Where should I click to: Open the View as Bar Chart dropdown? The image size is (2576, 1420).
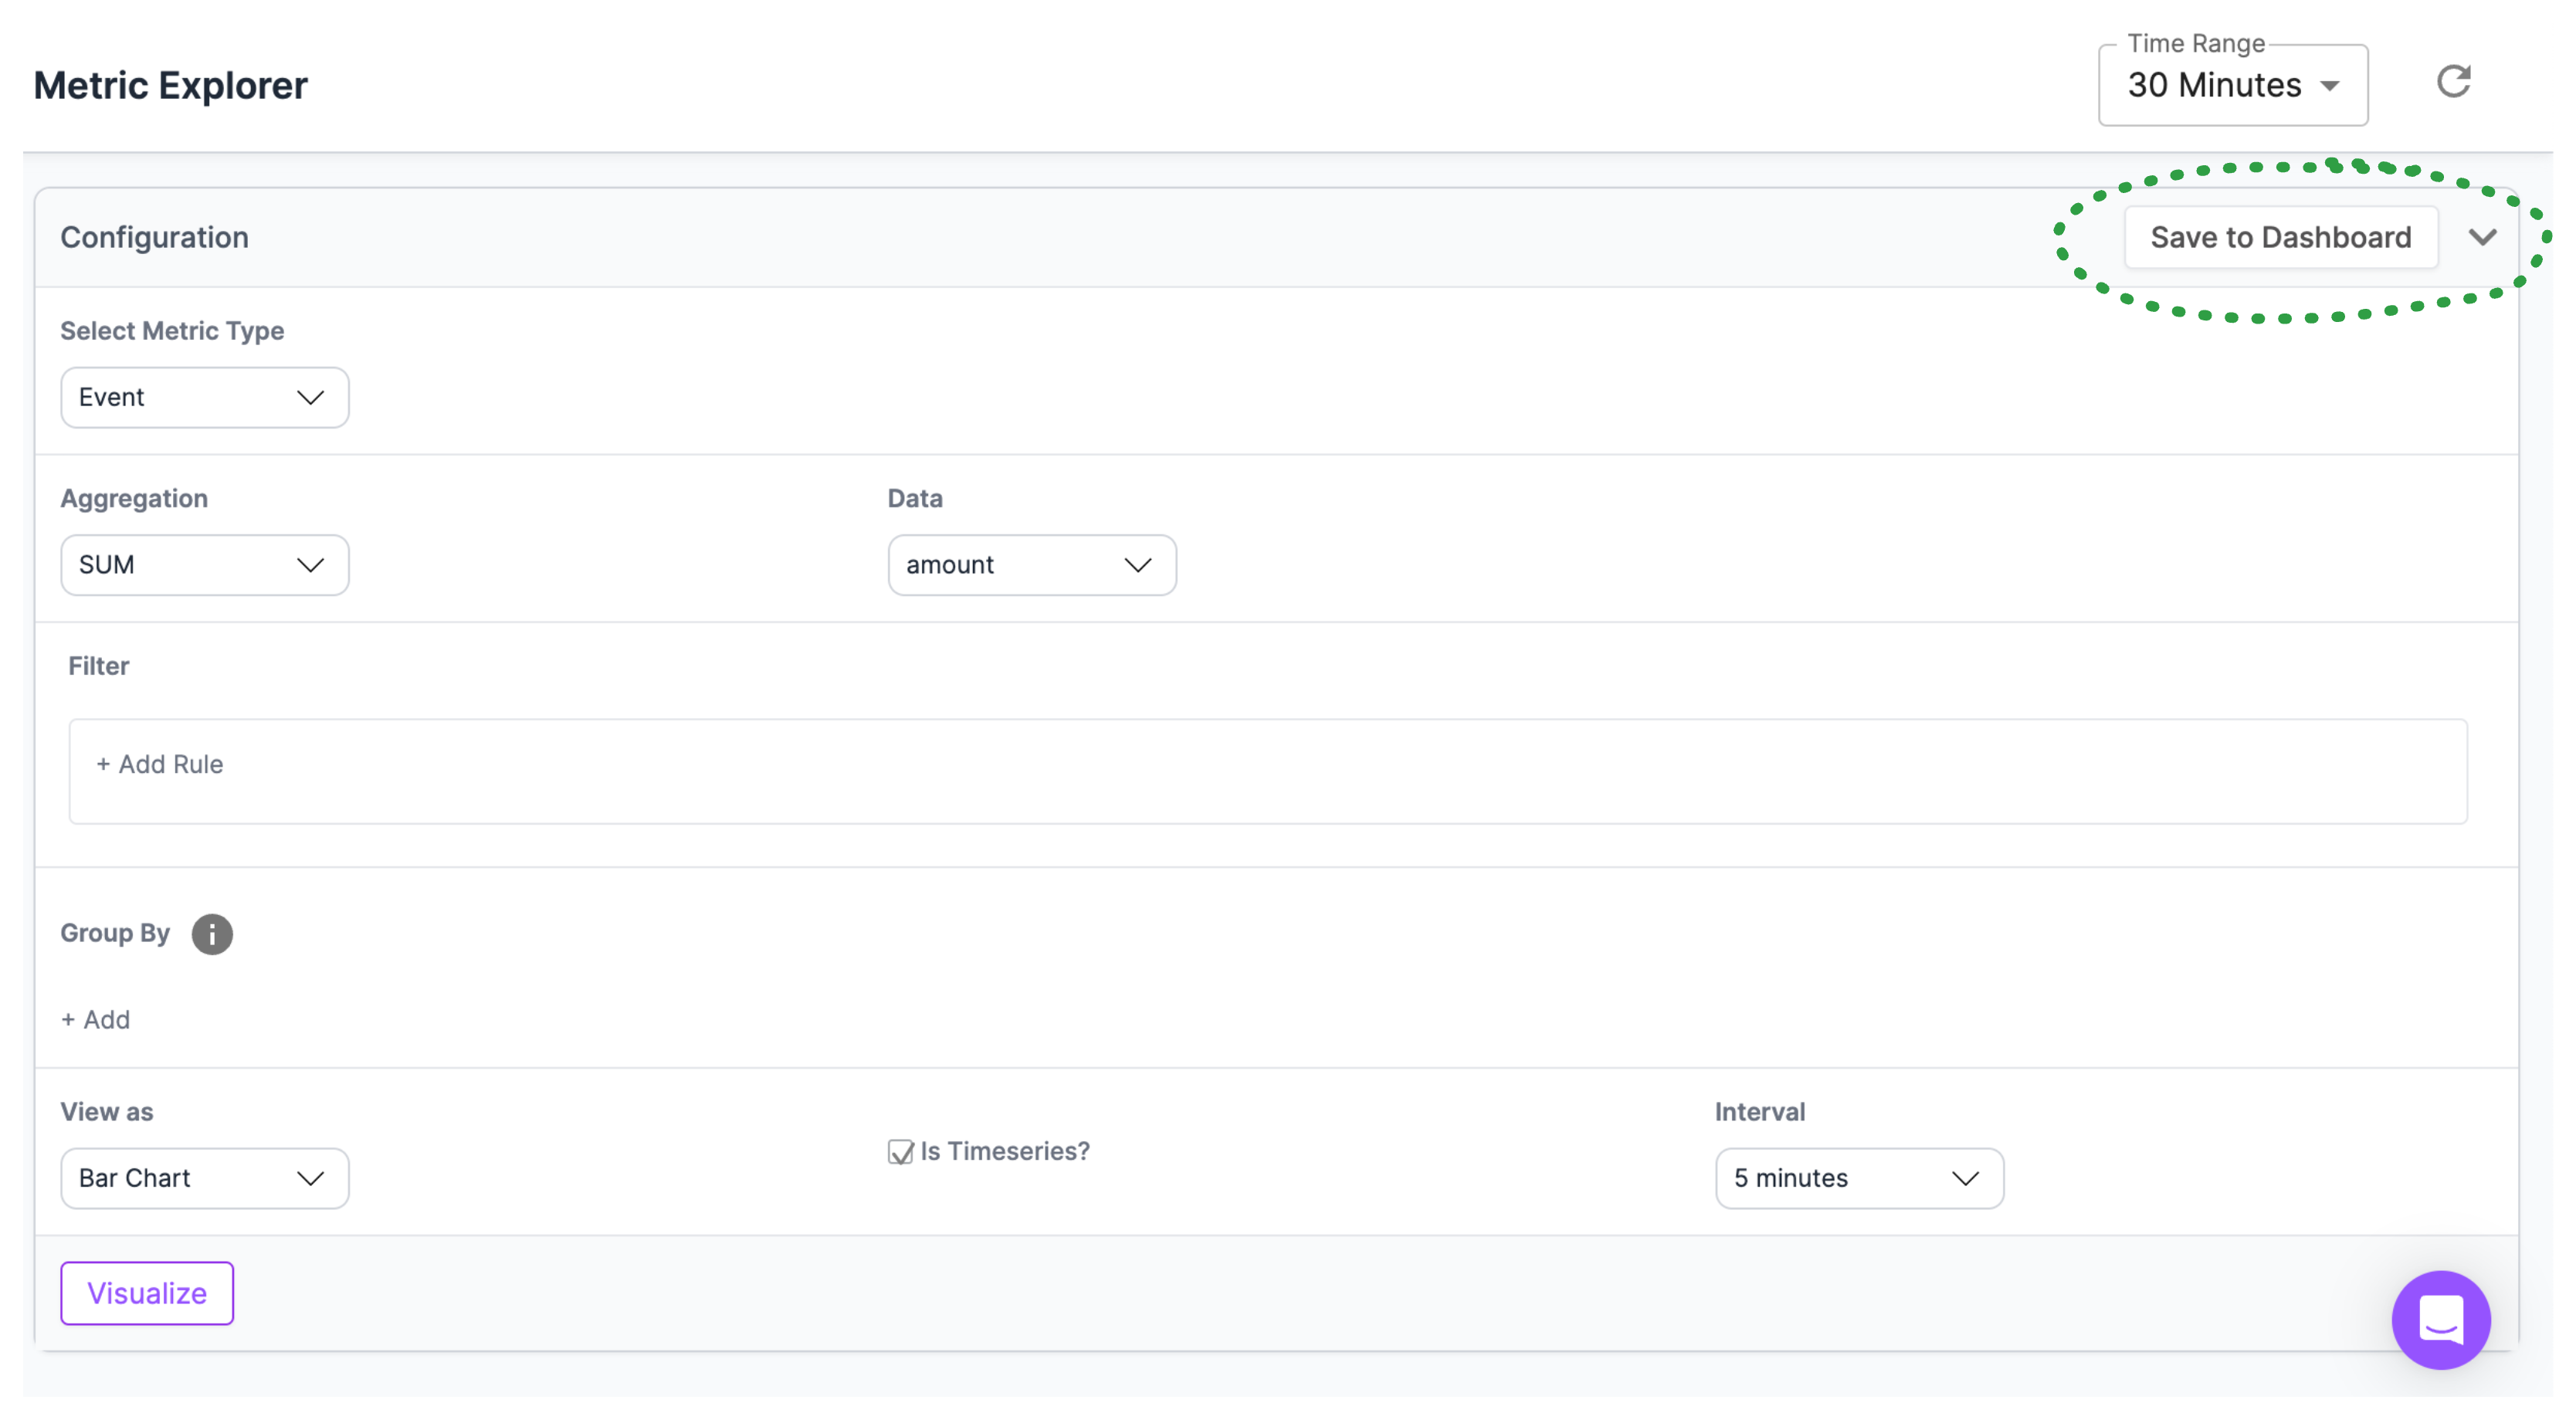point(204,1178)
